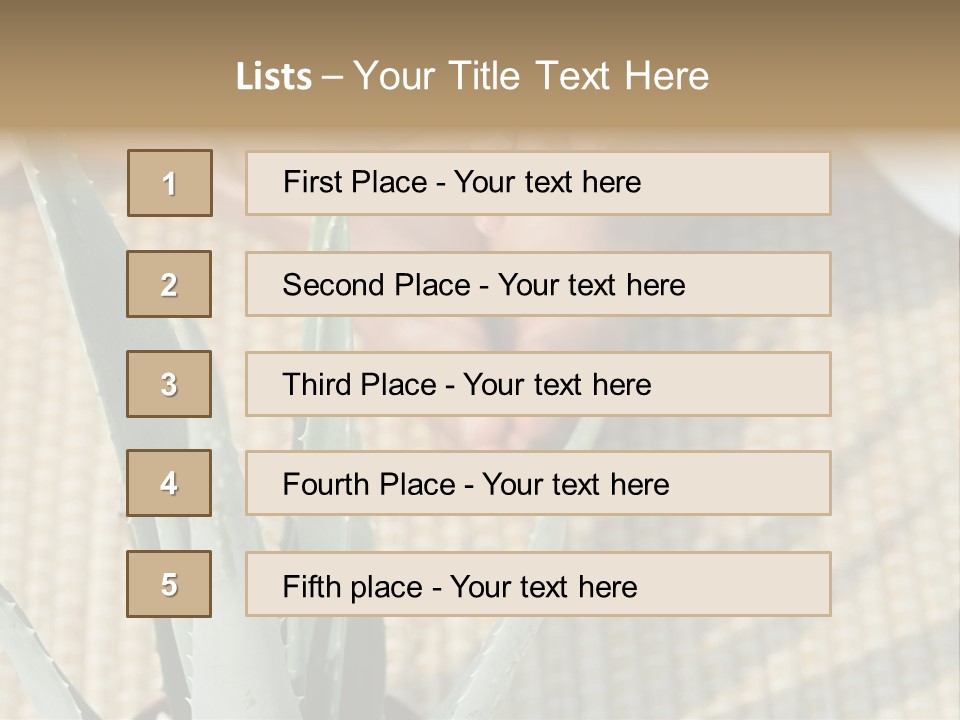Click the dash in the slide title
960x720 pixels.
point(333,77)
